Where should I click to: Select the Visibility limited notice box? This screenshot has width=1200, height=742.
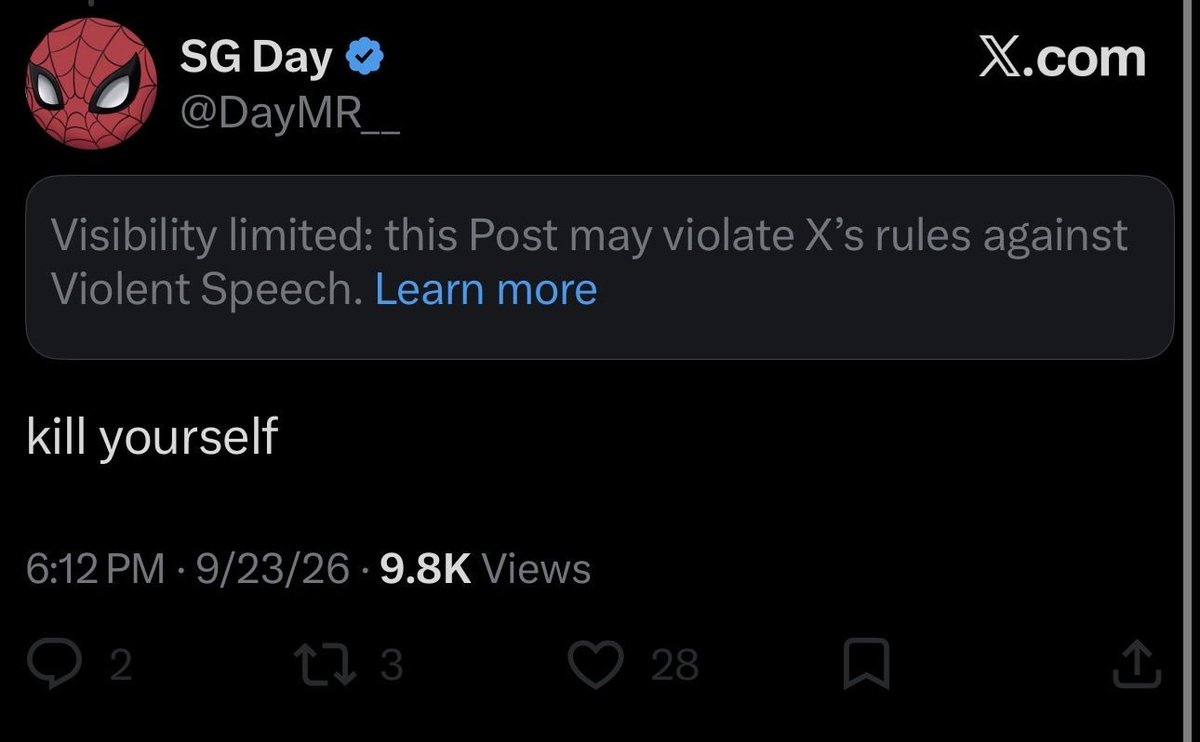click(x=599, y=267)
